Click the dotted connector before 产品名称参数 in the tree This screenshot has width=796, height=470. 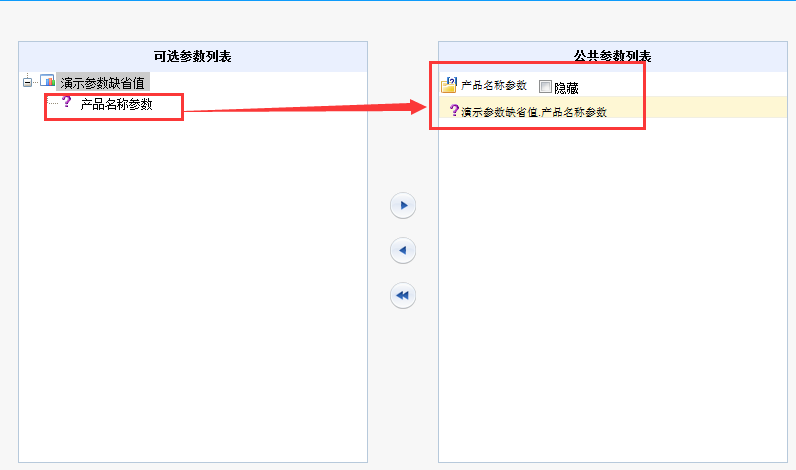[x=53, y=103]
